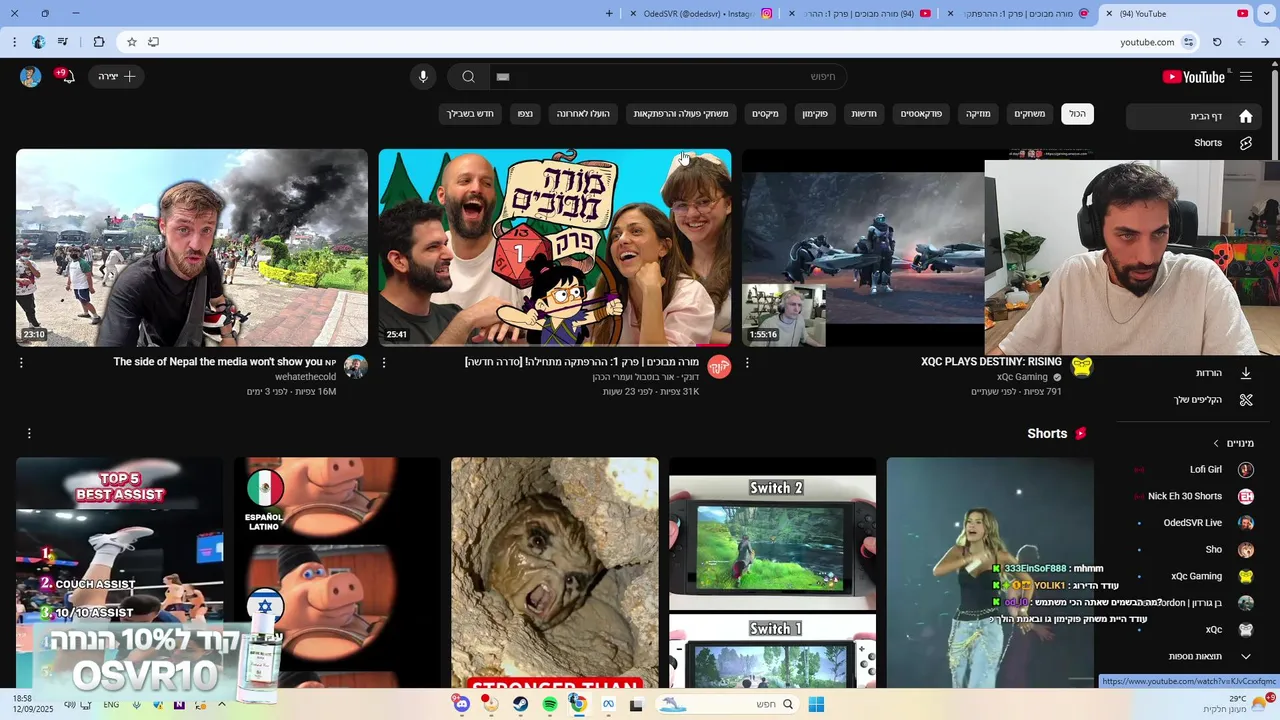
Task: Open the XQC PLAYS DESTINY thumbnail
Action: pos(863,248)
